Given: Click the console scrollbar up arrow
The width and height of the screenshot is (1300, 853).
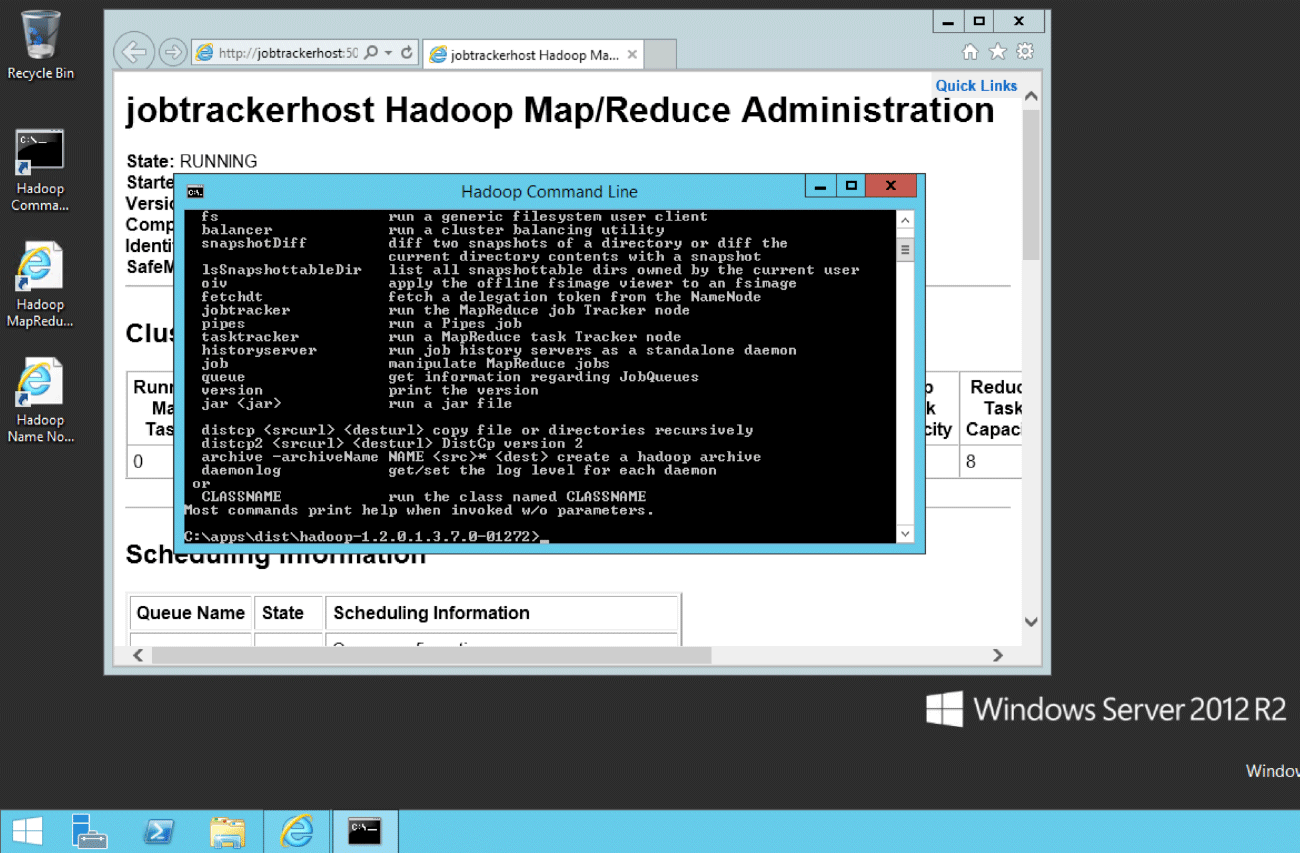Looking at the screenshot, I should point(905,221).
